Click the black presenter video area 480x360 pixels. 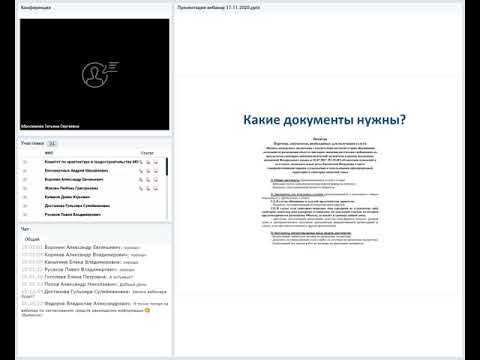pos(95,74)
